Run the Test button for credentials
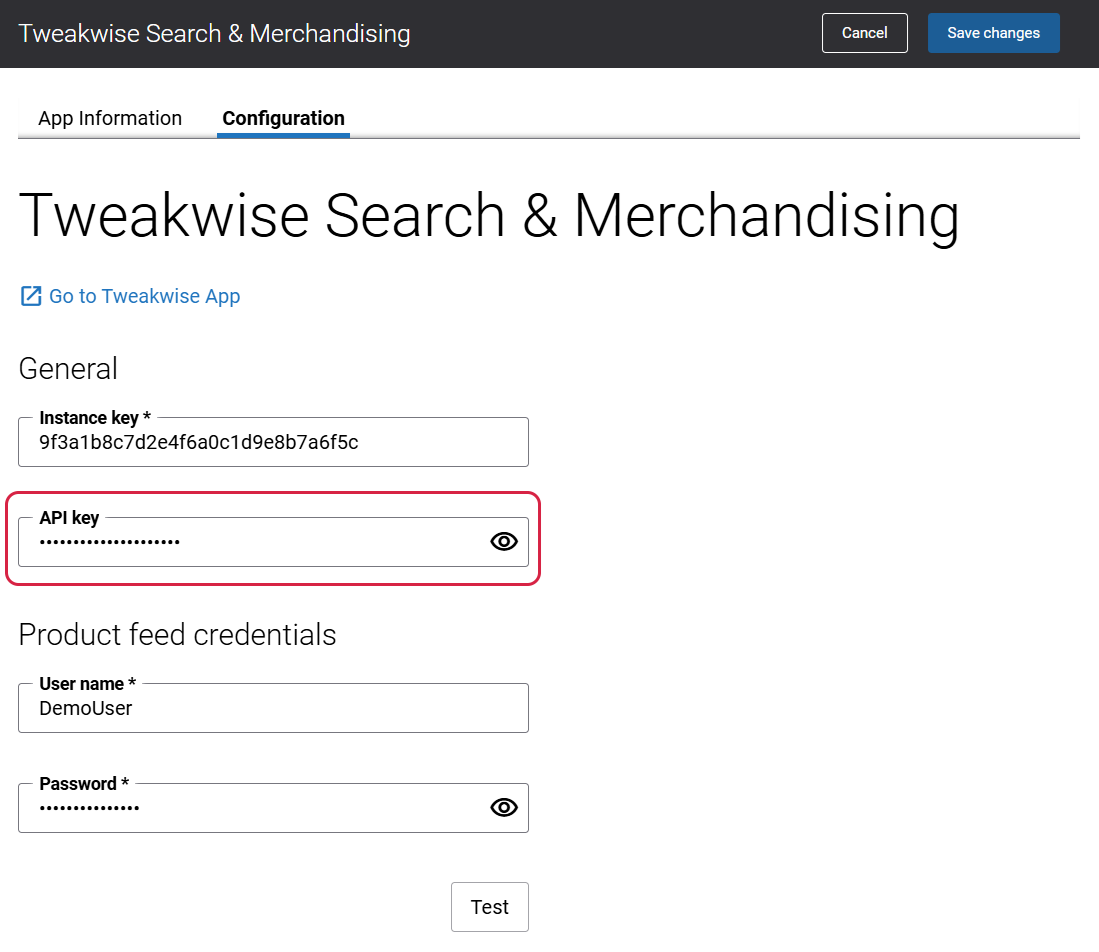This screenshot has width=1099, height=952. tap(490, 907)
